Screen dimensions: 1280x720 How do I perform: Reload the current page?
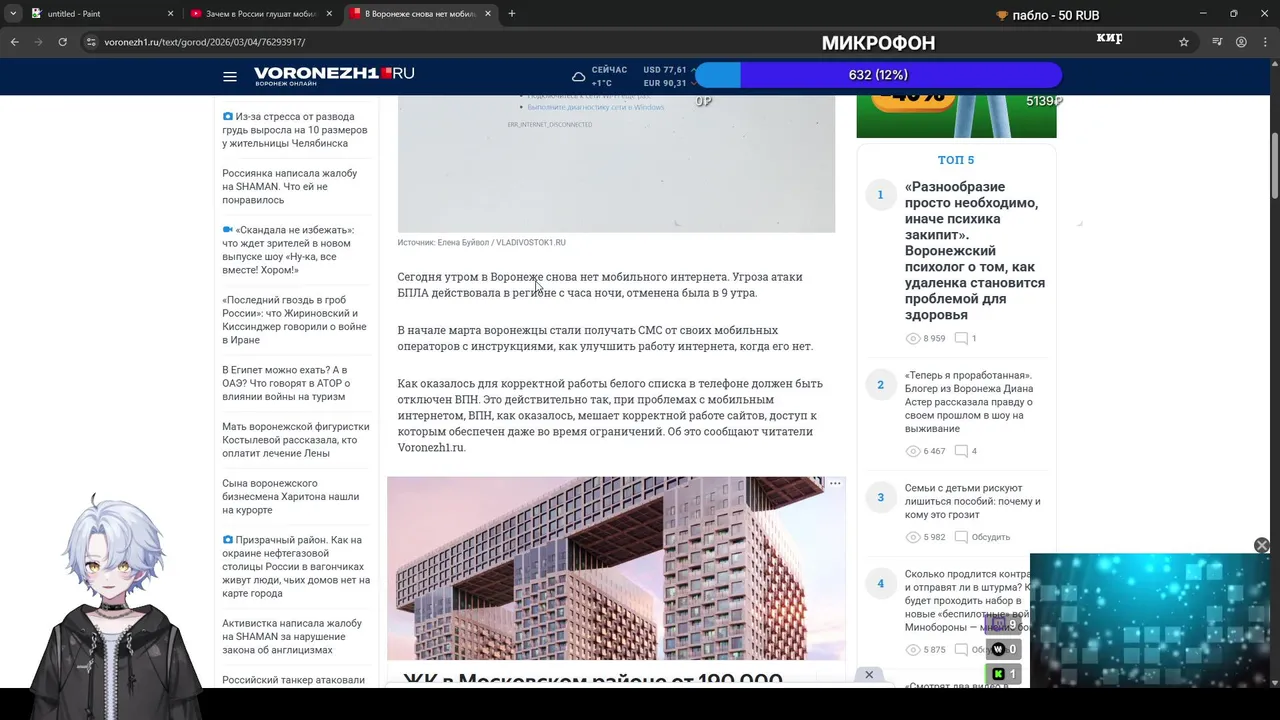point(62,42)
